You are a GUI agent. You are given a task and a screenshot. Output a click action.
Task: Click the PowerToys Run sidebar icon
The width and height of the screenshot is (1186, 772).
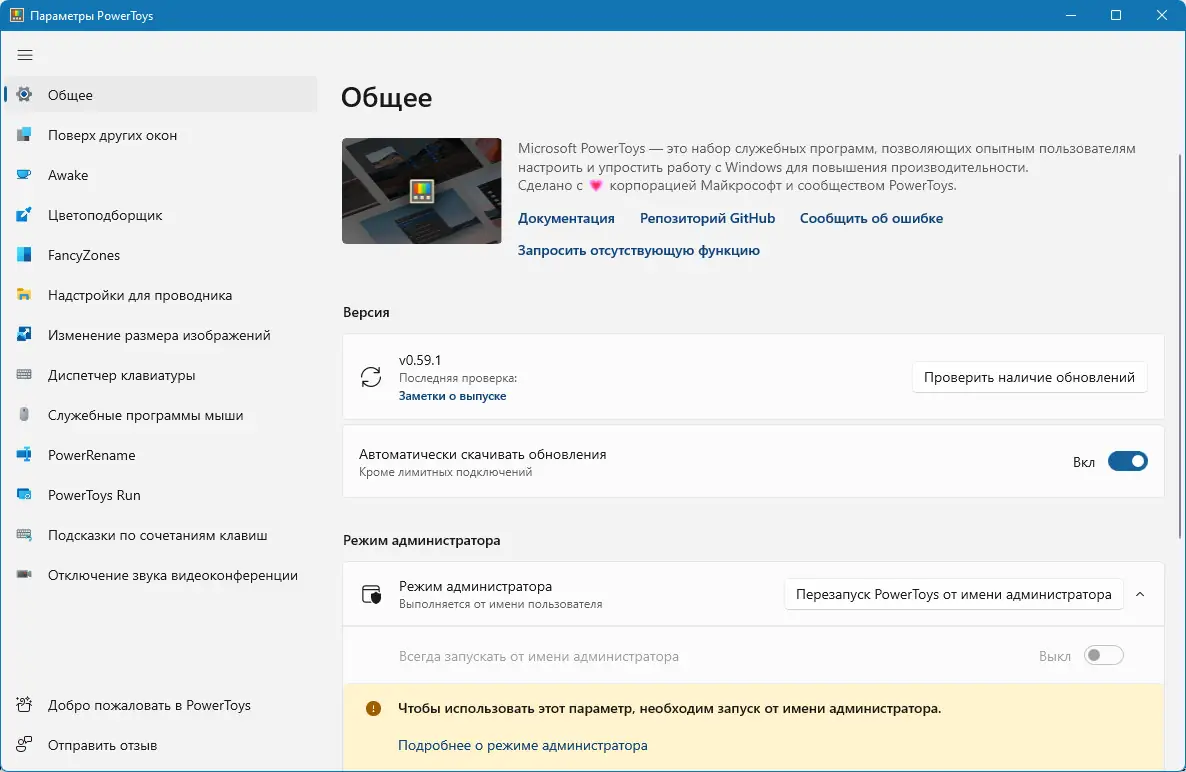click(x=24, y=495)
